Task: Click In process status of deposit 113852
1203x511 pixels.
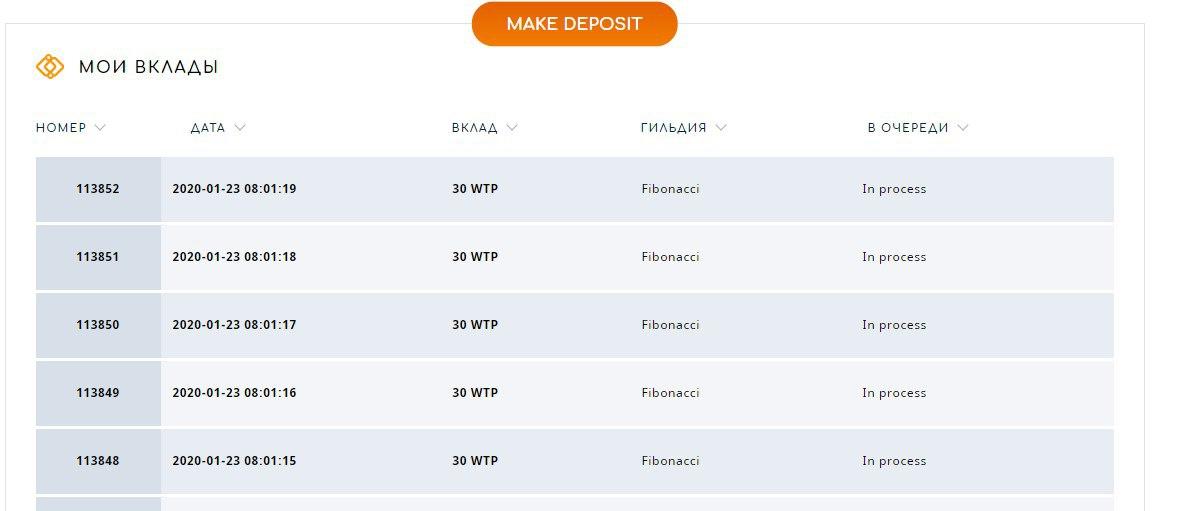Action: pyautogui.click(x=894, y=189)
